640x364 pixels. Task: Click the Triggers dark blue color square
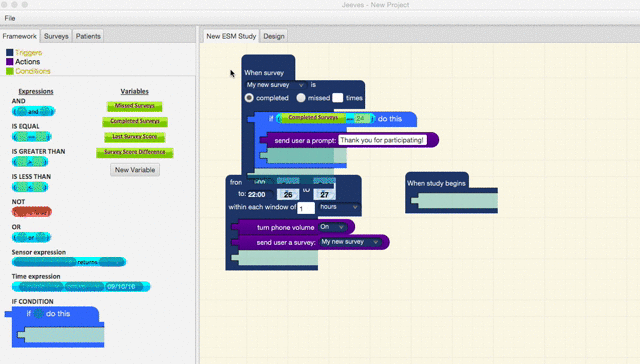tap(10, 52)
